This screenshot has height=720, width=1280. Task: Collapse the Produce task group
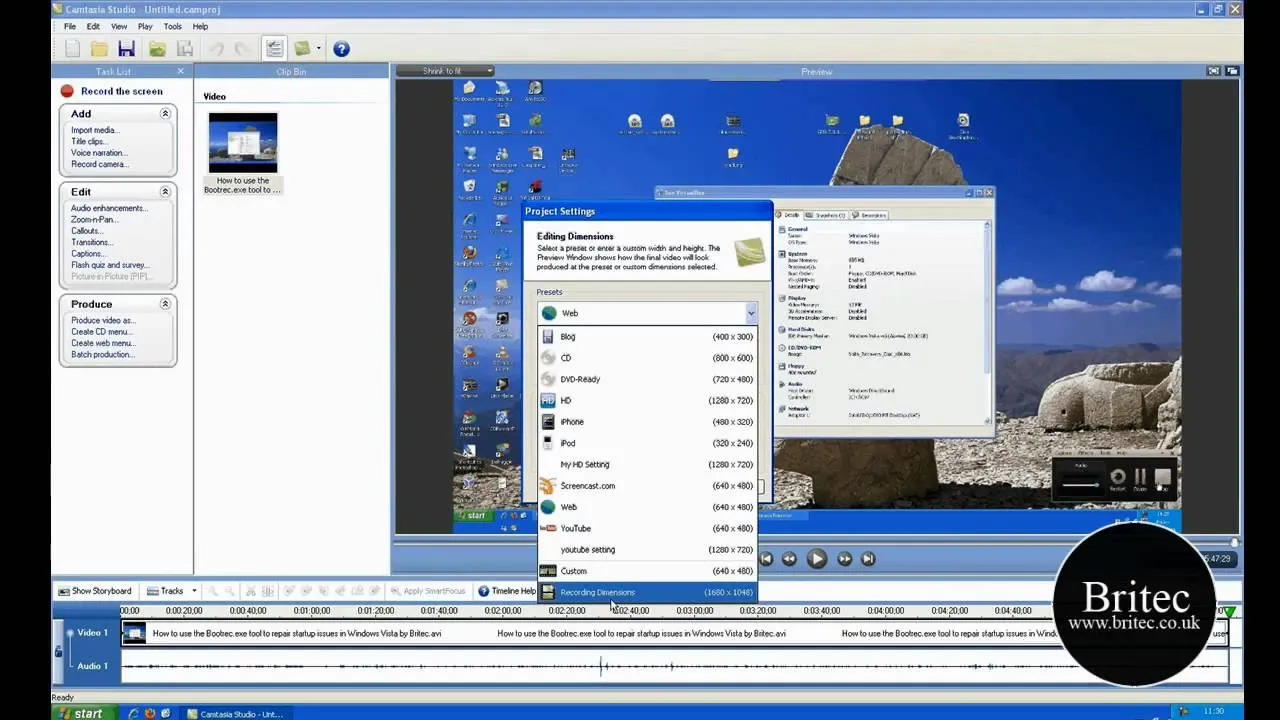(x=165, y=304)
